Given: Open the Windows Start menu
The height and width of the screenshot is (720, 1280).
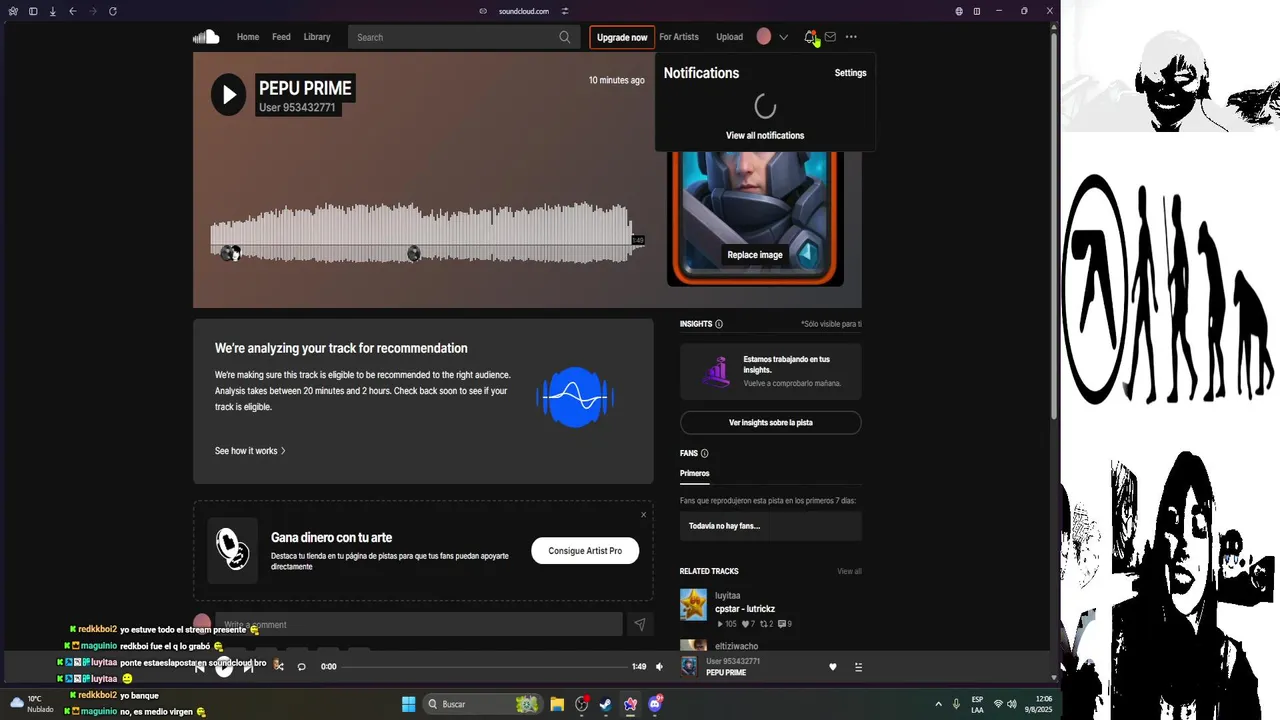Looking at the screenshot, I should (x=409, y=704).
